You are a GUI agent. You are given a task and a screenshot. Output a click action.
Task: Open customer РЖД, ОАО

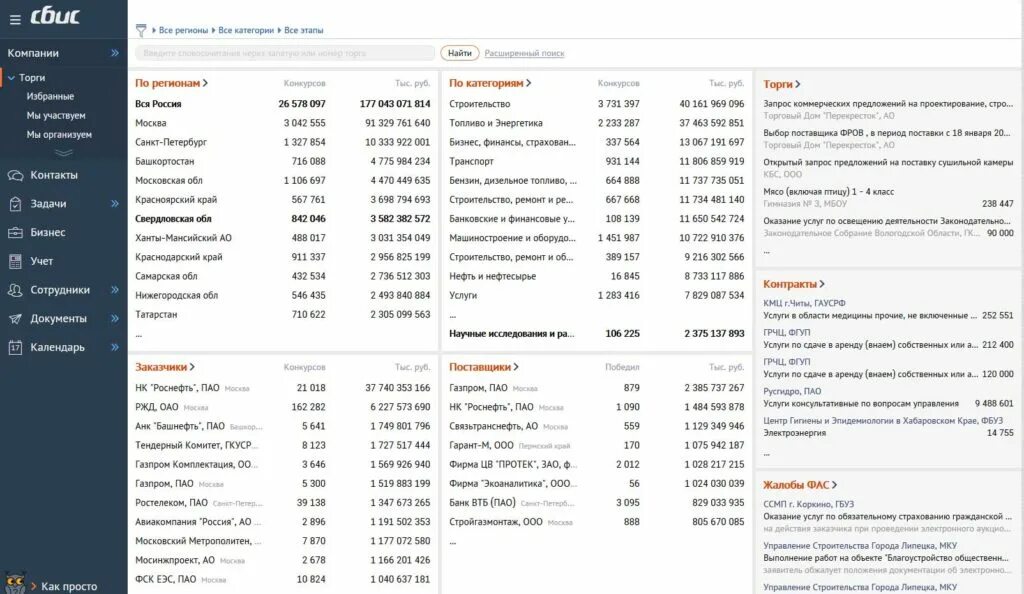[x=157, y=407]
